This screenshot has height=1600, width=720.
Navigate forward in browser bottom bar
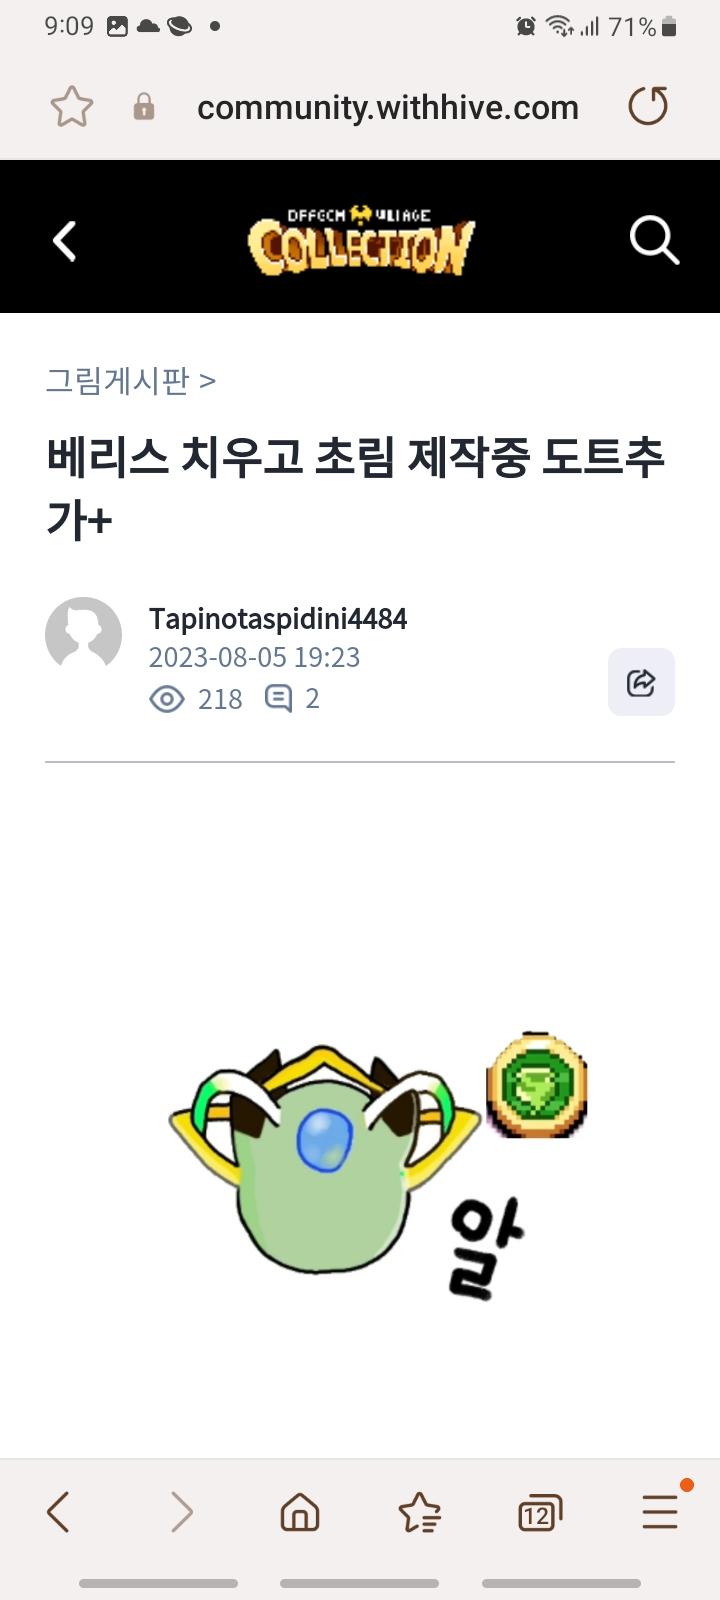pos(181,1512)
